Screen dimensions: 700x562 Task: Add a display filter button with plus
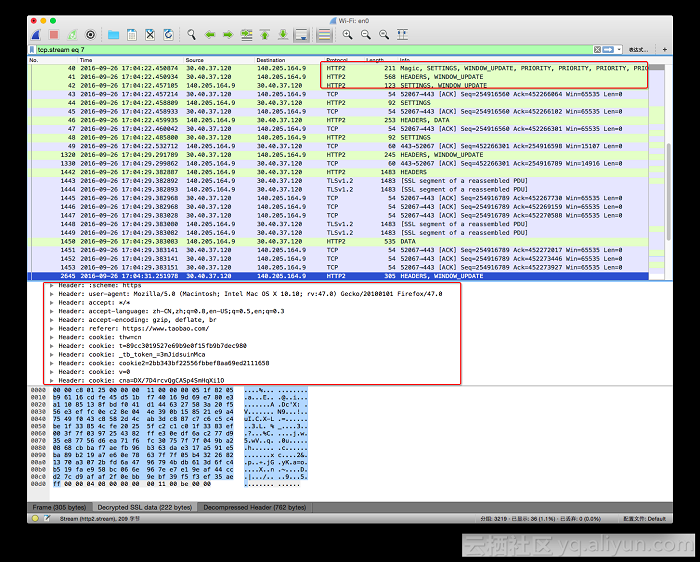pos(665,50)
